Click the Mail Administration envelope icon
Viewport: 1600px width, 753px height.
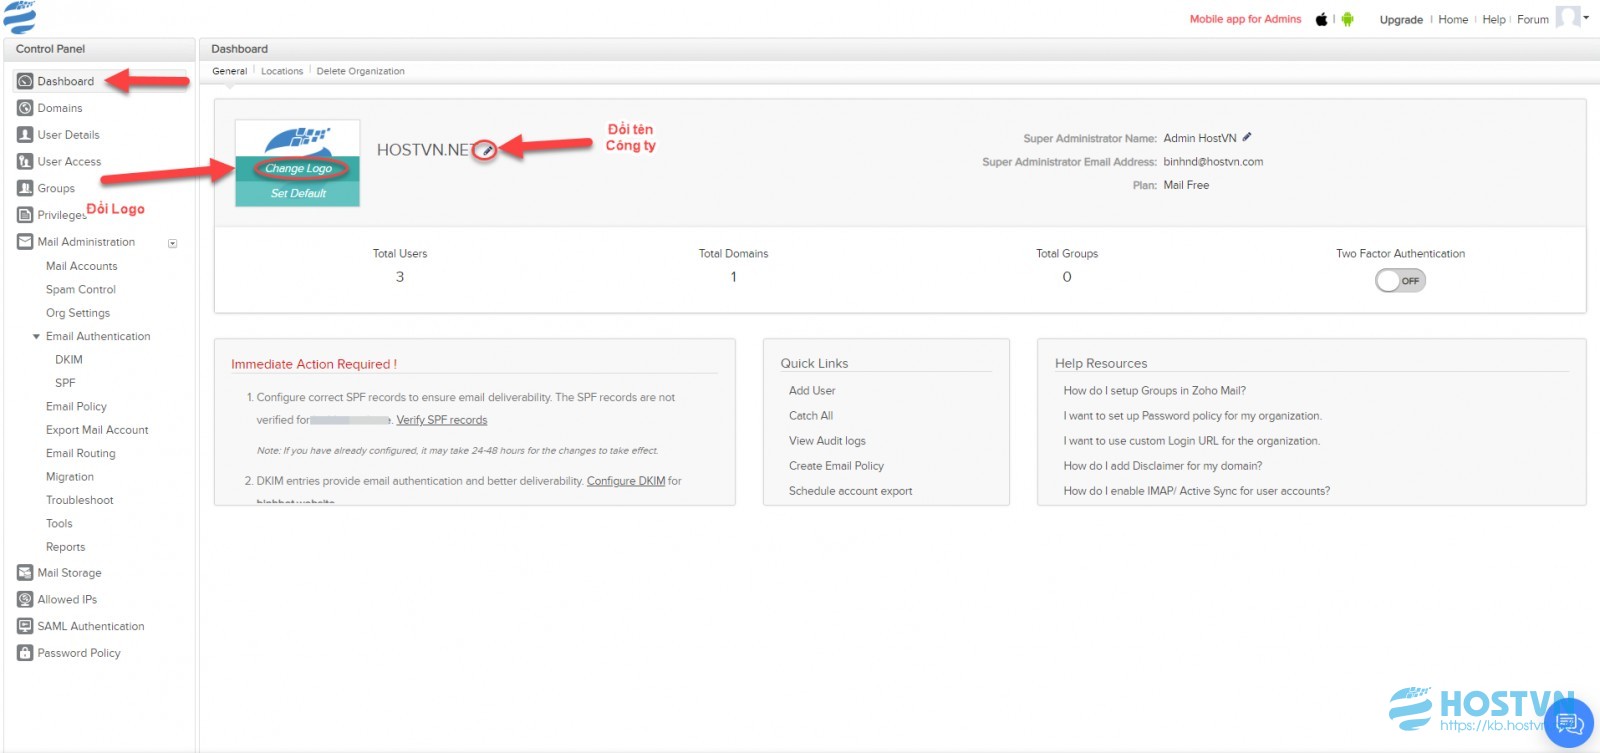[x=25, y=241]
